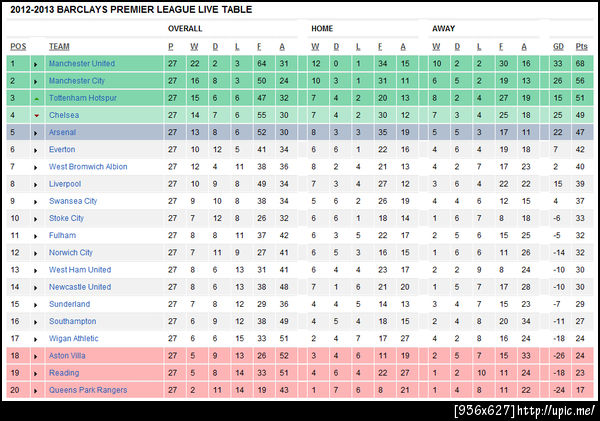
Task: Click the arrow icon next to Aston Villa
Action: tap(36, 355)
